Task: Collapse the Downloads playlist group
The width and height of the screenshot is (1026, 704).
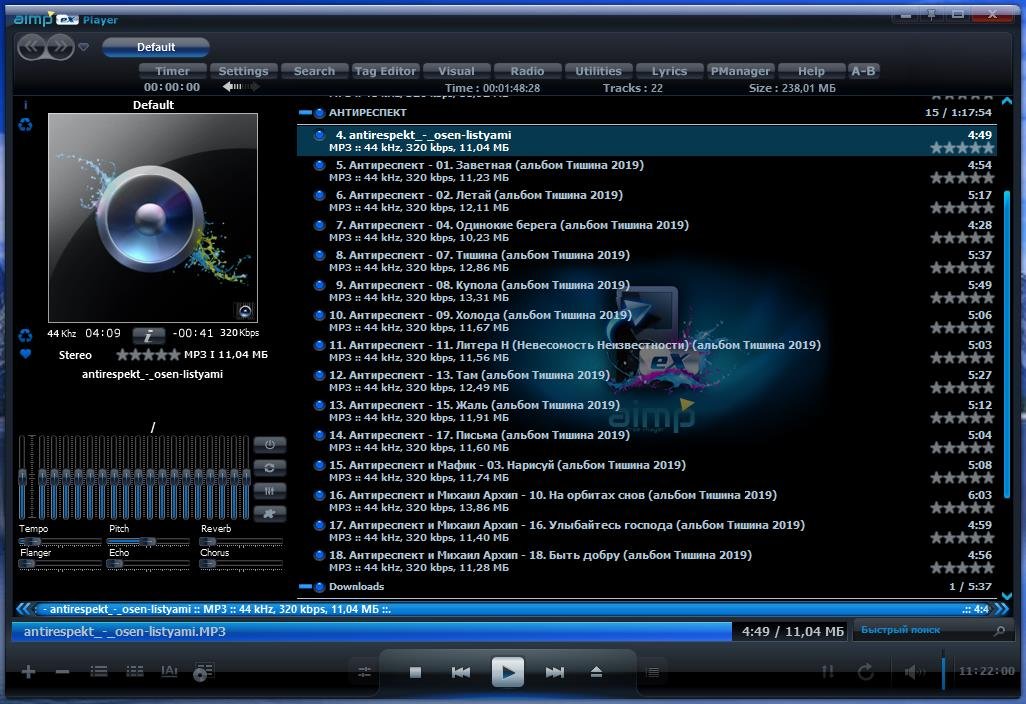Action: point(306,587)
